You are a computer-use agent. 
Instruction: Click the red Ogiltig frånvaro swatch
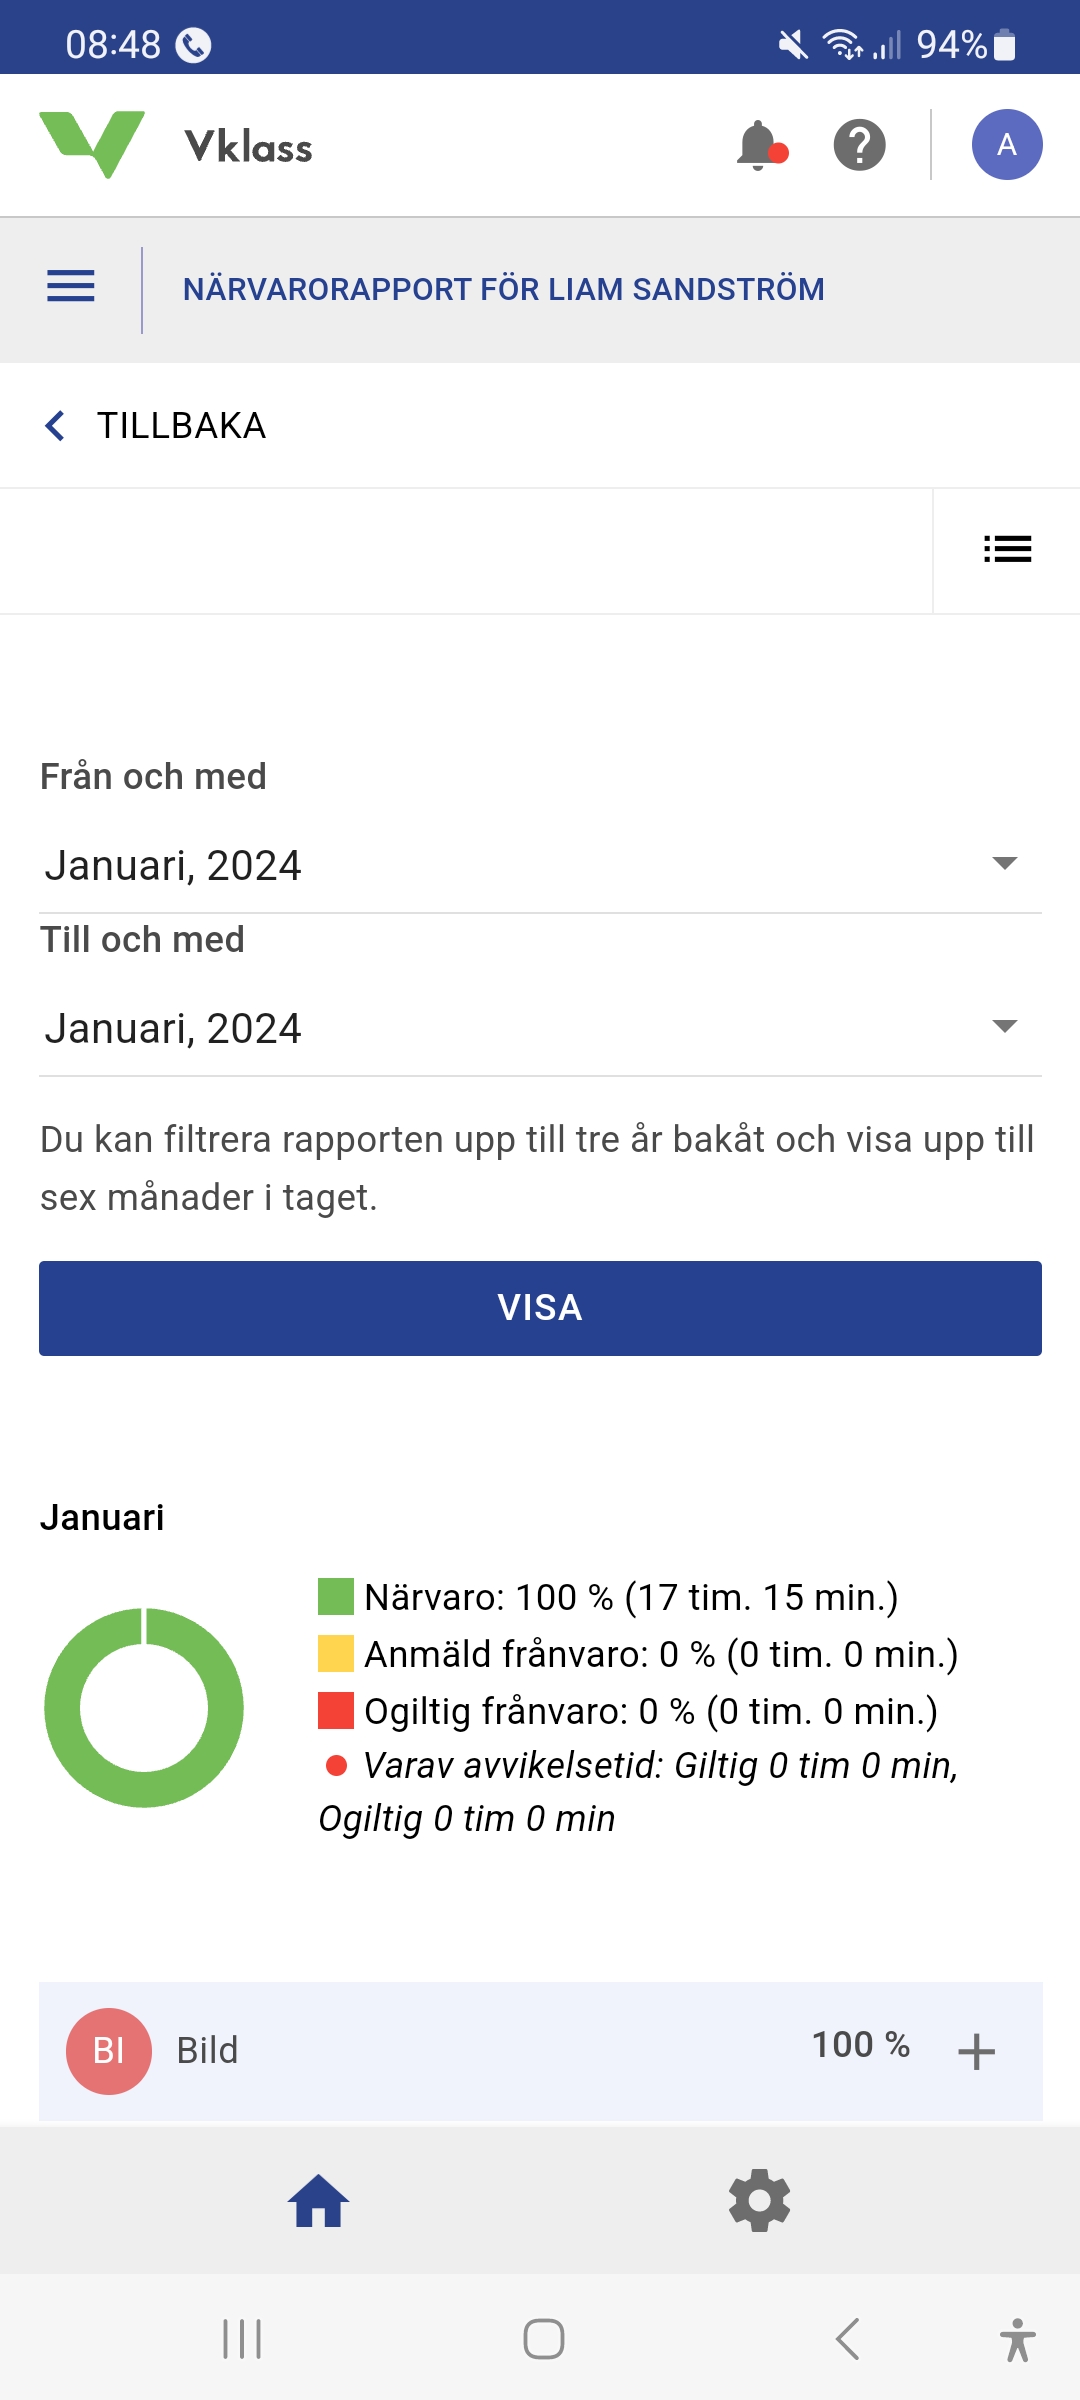click(x=336, y=1711)
